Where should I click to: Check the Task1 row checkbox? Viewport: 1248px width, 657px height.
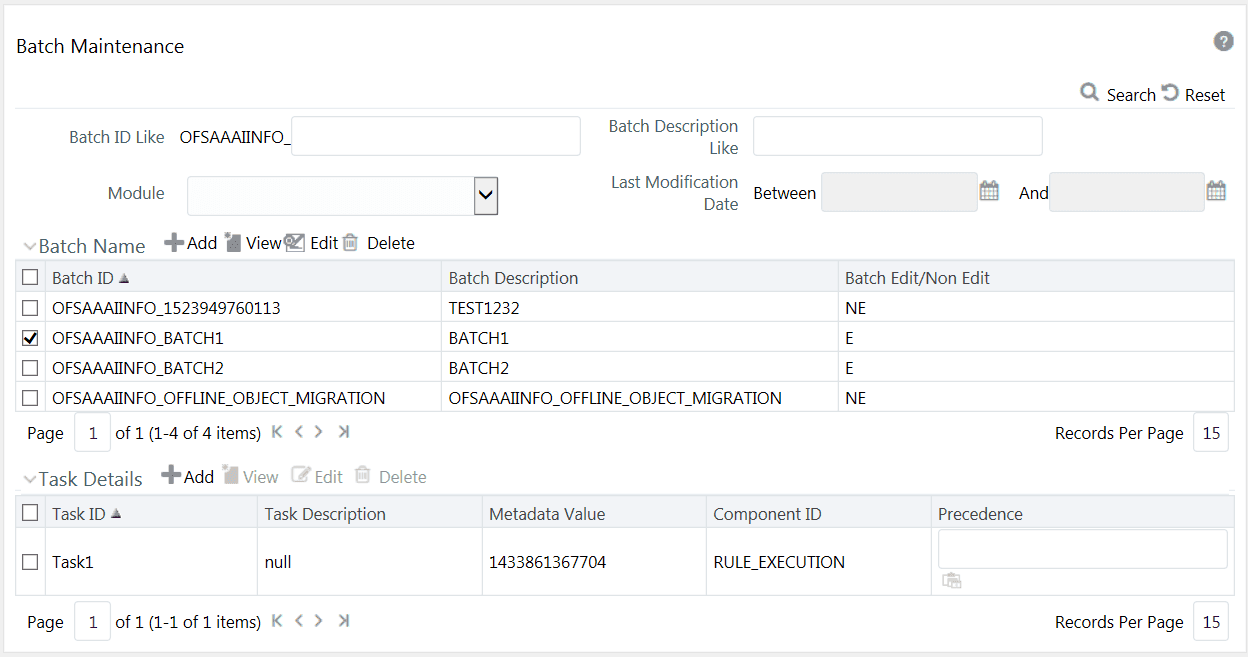point(30,562)
